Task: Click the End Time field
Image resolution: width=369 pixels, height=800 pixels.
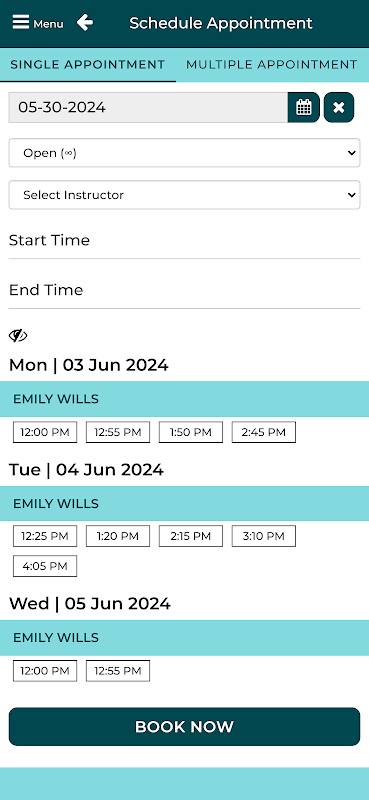Action: coord(184,290)
